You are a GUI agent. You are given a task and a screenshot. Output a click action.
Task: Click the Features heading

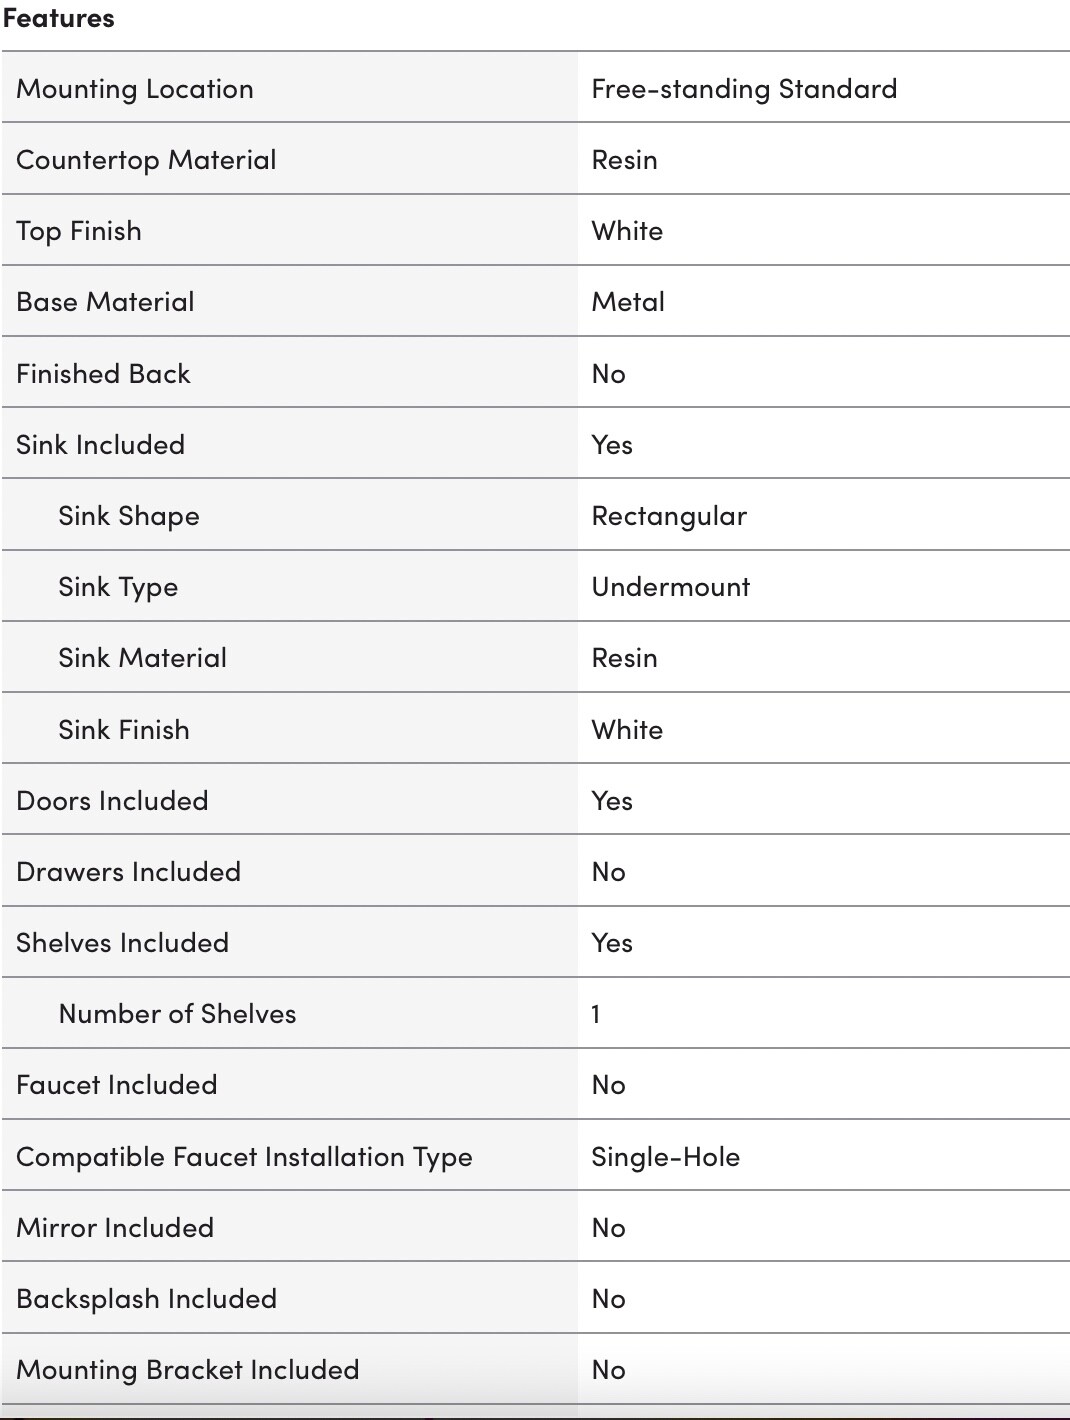(58, 18)
